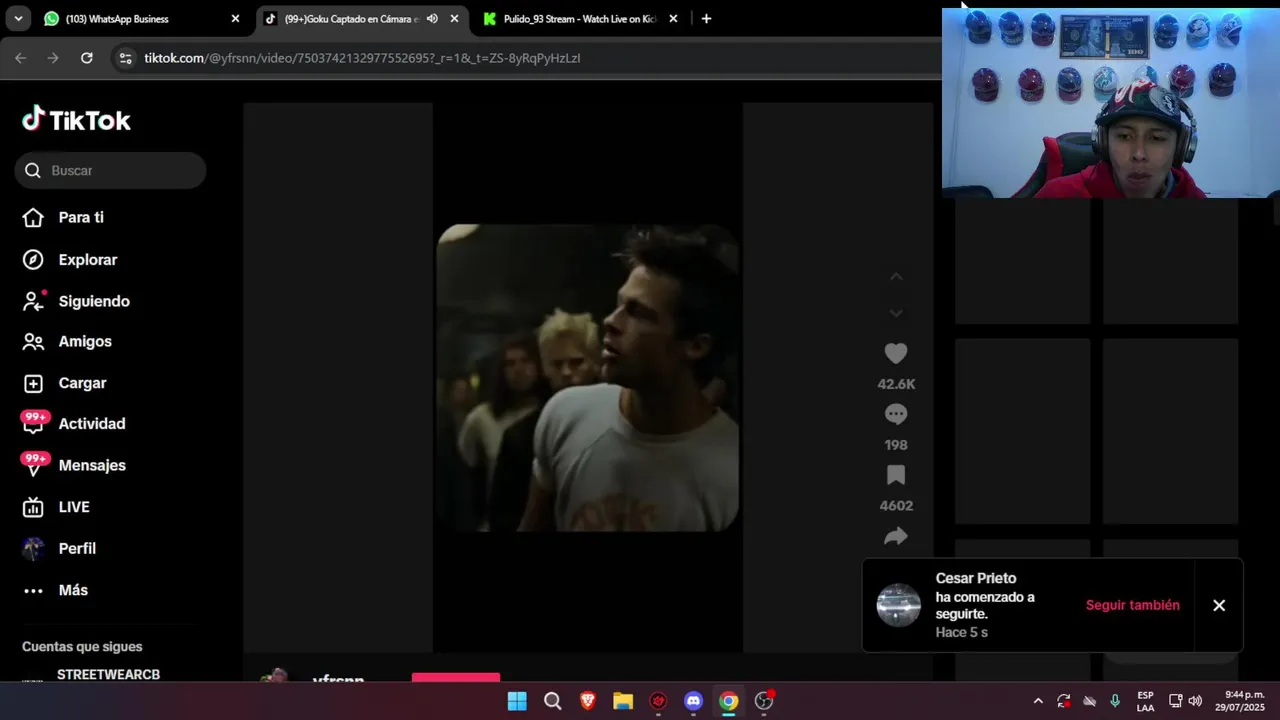The width and height of the screenshot is (1280, 720).
Task: Open the ESP LAA language switcher
Action: 1145,701
